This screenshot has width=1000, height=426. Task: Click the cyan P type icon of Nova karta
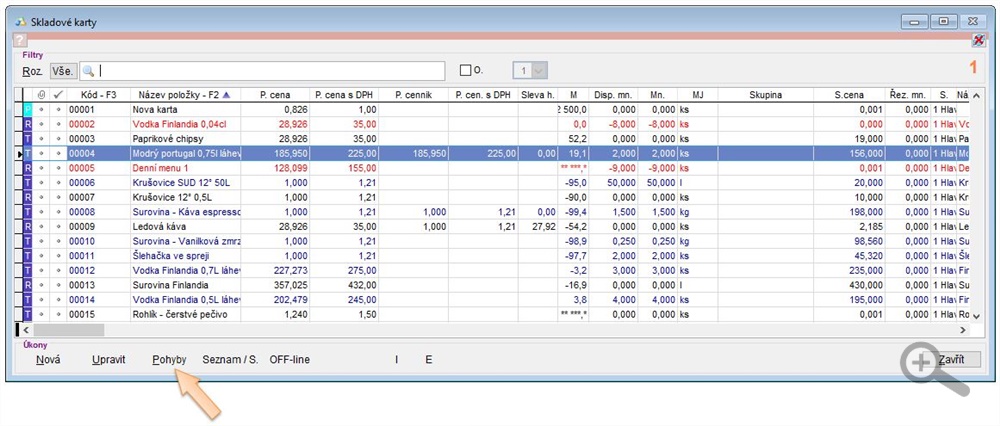coord(28,109)
